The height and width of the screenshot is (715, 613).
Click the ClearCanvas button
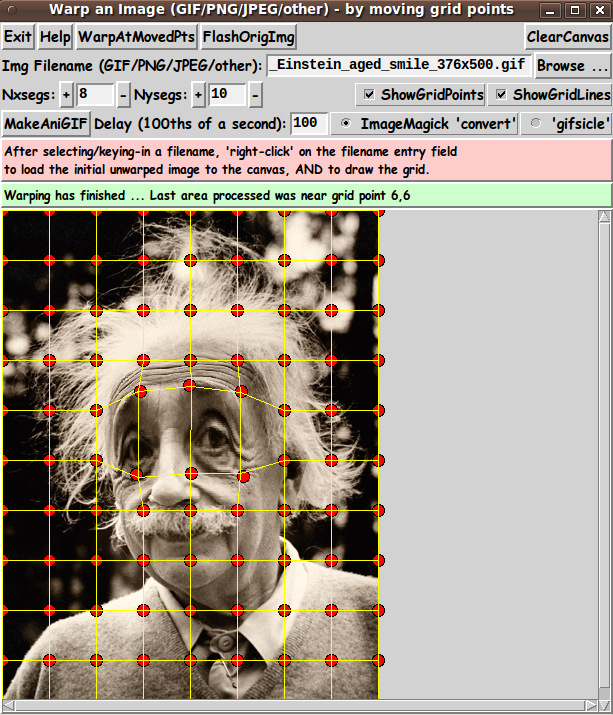click(x=567, y=36)
